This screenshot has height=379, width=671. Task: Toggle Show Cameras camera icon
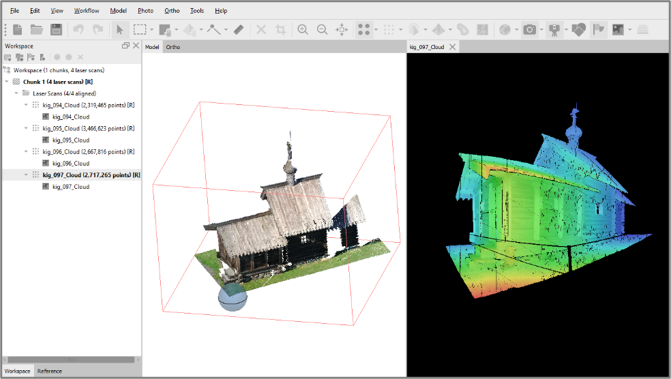[x=529, y=30]
